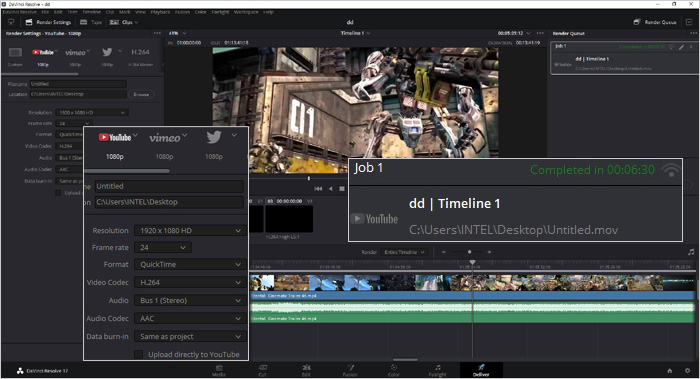Toggle the audio note icon above timeline
Viewport: 700px width, 379px height.
691,252
